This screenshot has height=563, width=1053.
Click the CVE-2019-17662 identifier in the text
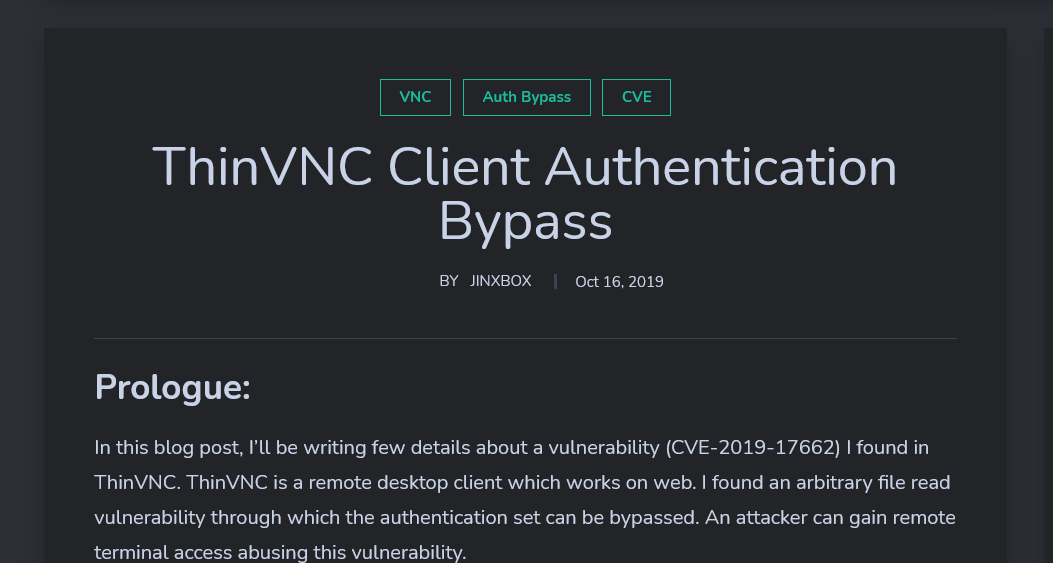point(753,447)
